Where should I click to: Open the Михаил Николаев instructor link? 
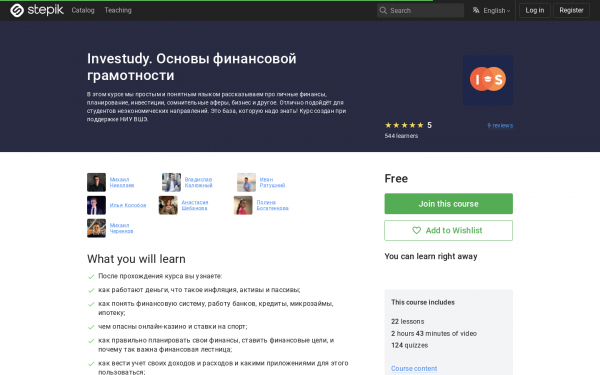click(122, 182)
